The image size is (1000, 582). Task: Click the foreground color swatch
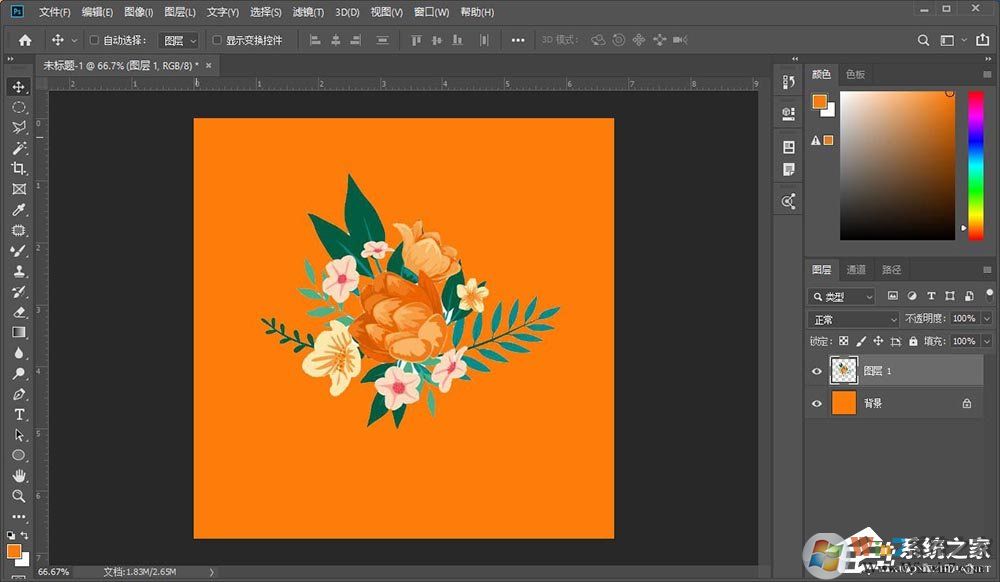pyautogui.click(x=820, y=101)
